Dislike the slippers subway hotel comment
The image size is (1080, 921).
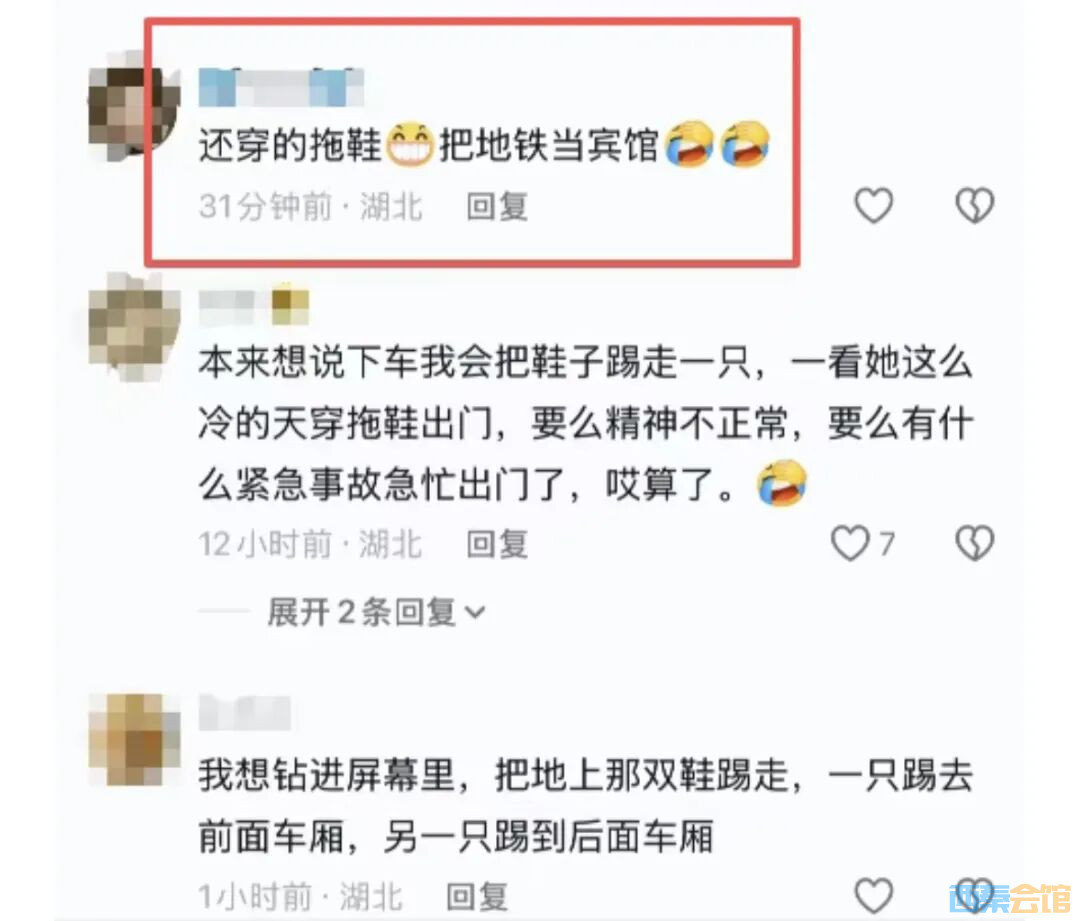click(975, 205)
